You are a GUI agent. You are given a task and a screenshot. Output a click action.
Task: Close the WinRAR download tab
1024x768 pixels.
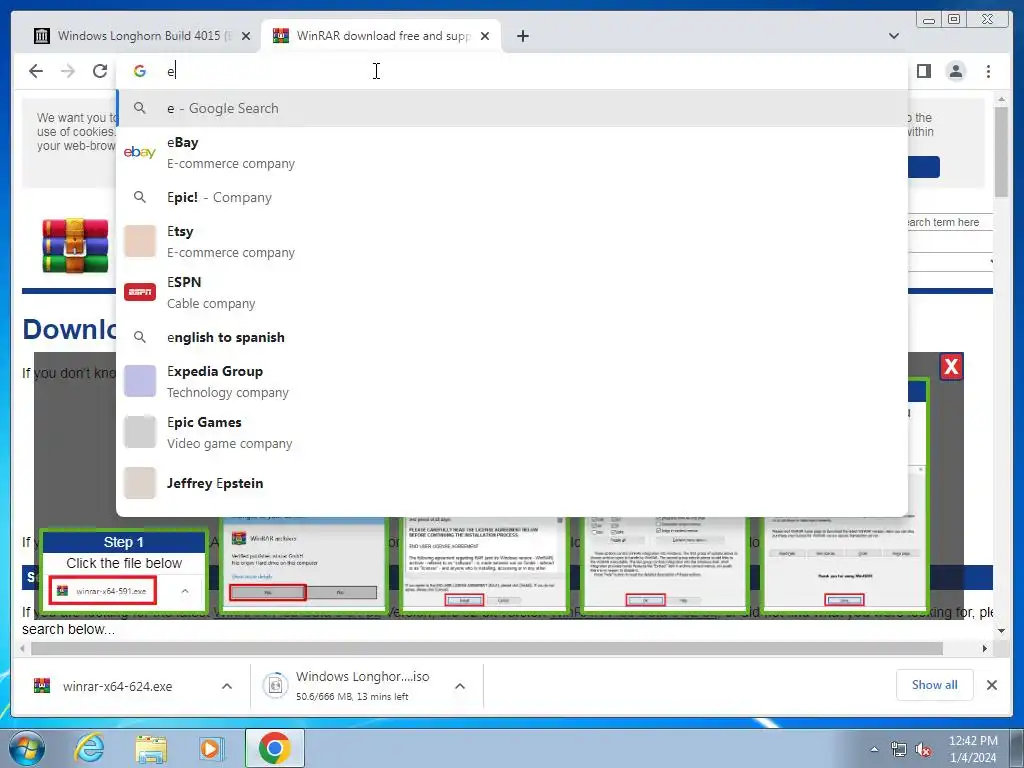pyautogui.click(x=485, y=36)
